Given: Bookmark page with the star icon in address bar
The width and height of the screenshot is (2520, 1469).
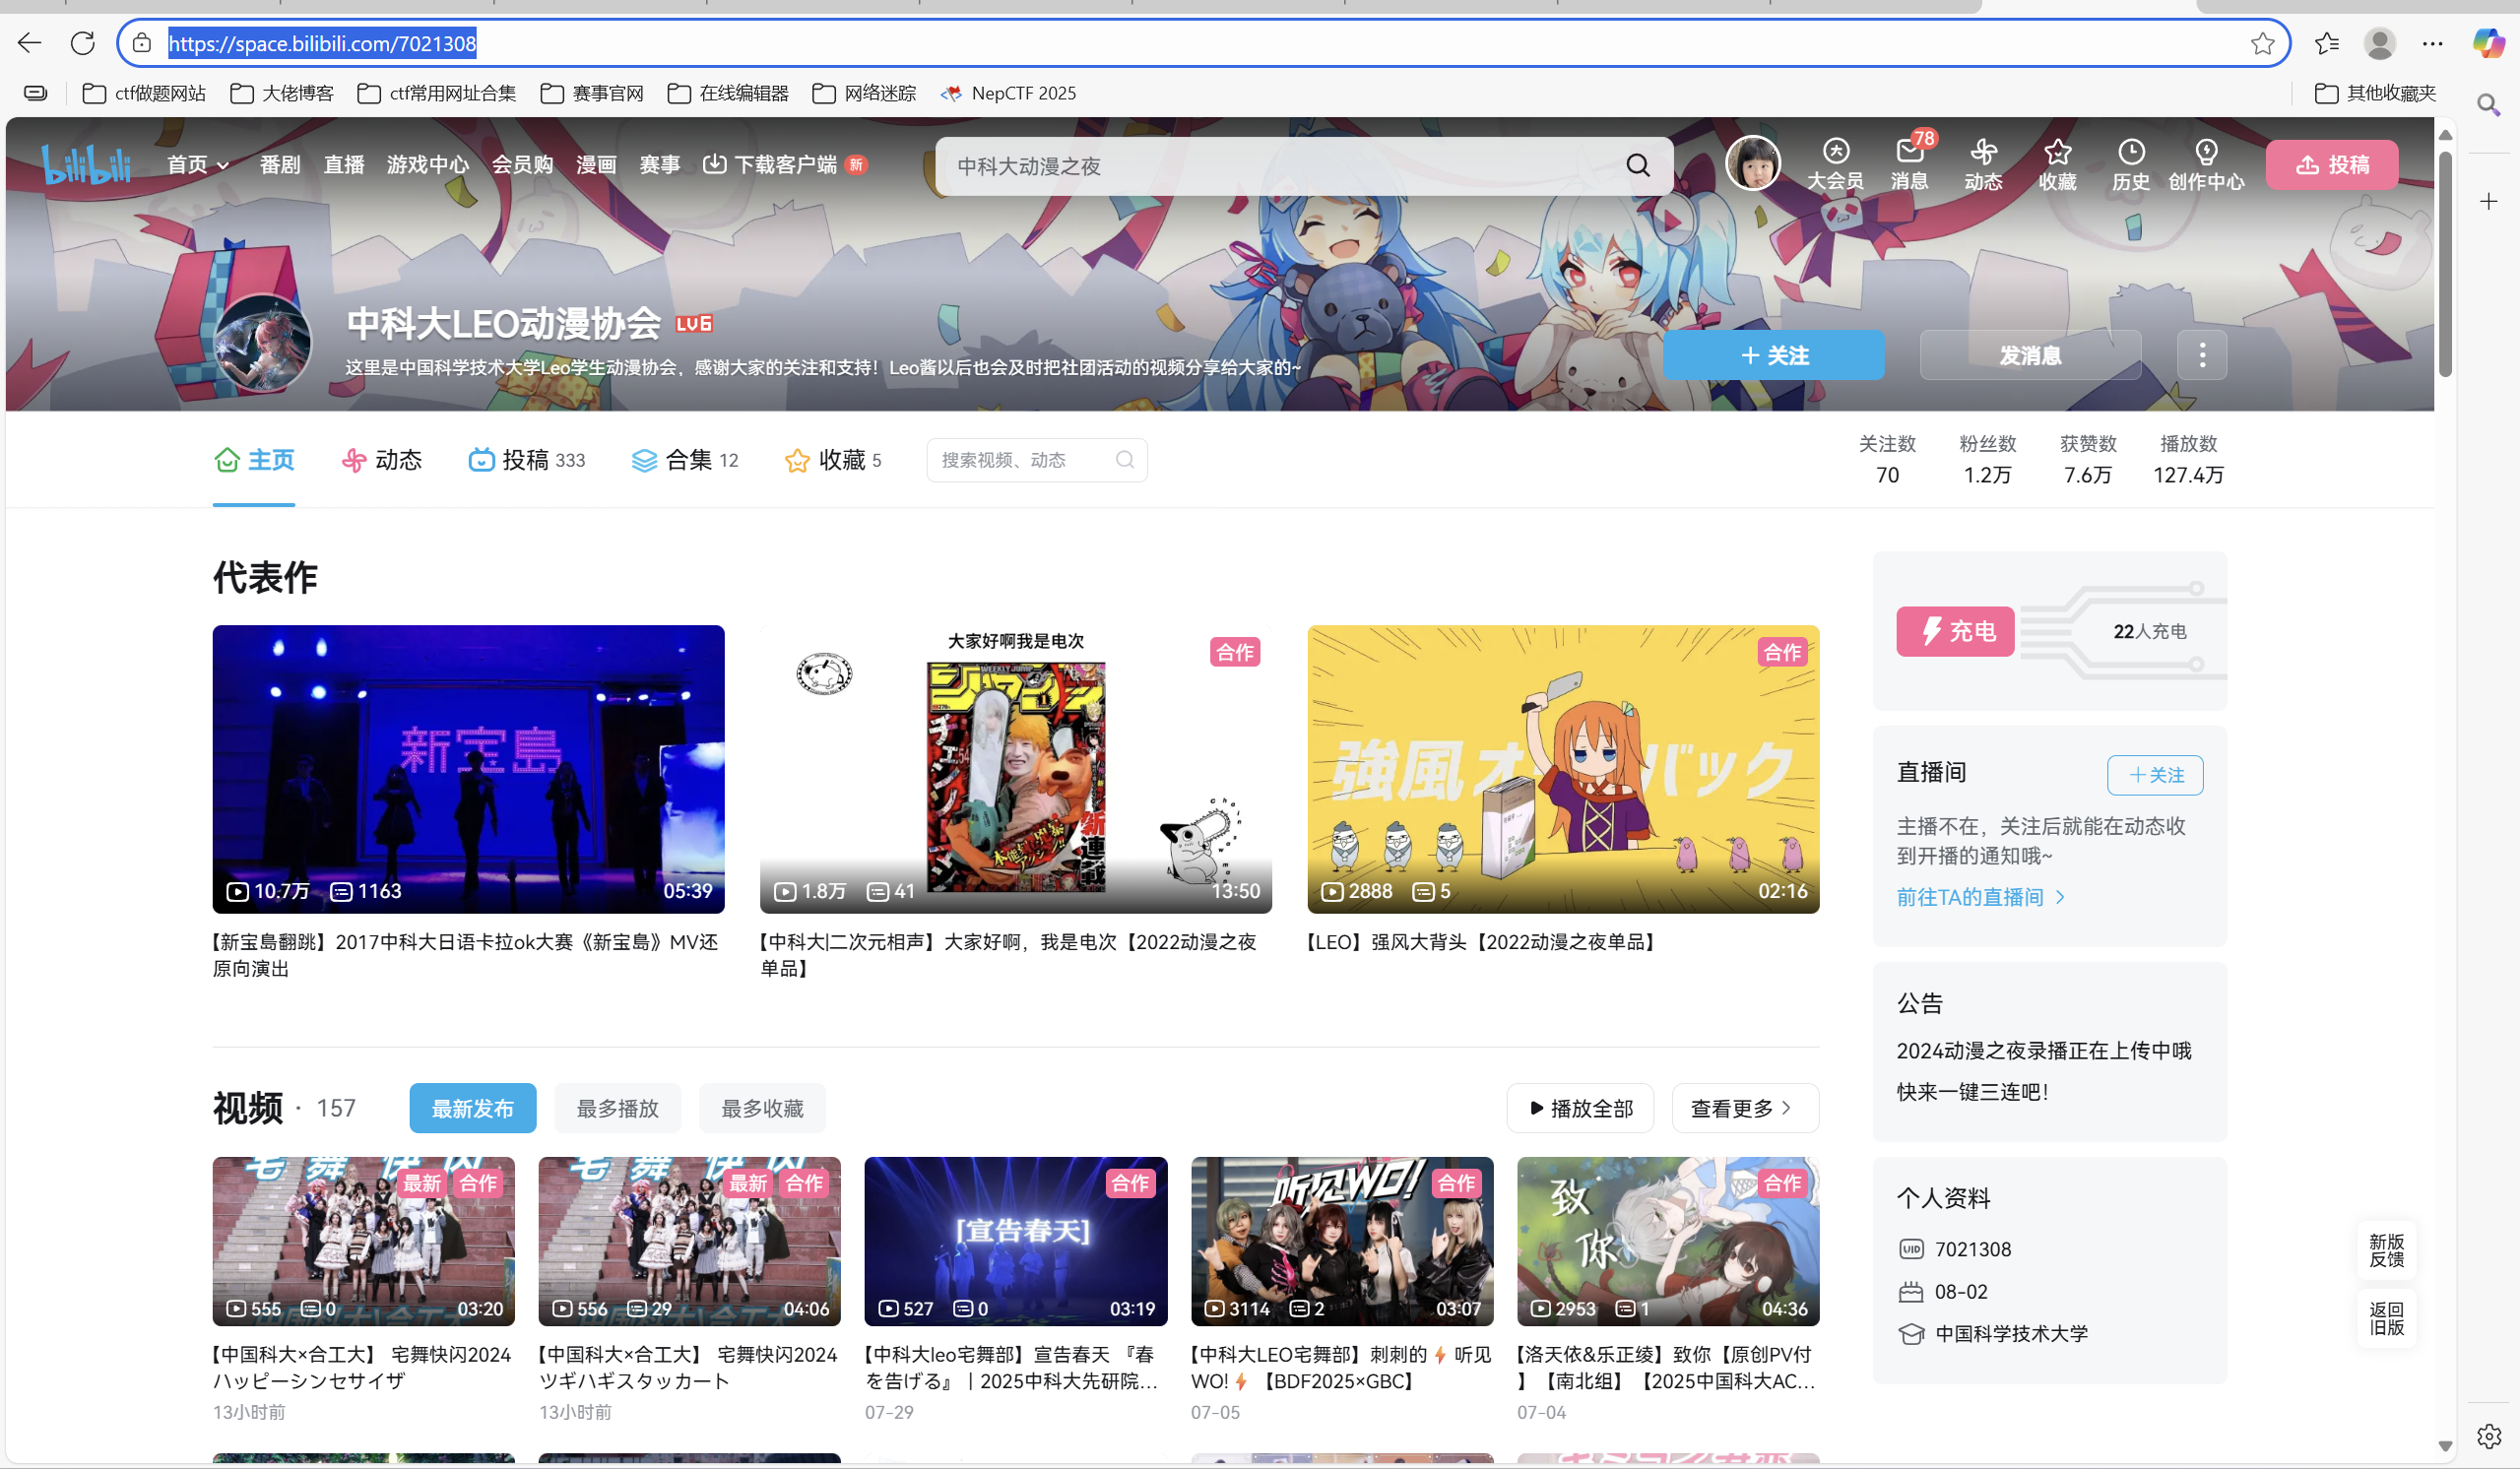Looking at the screenshot, I should click(x=2262, y=43).
